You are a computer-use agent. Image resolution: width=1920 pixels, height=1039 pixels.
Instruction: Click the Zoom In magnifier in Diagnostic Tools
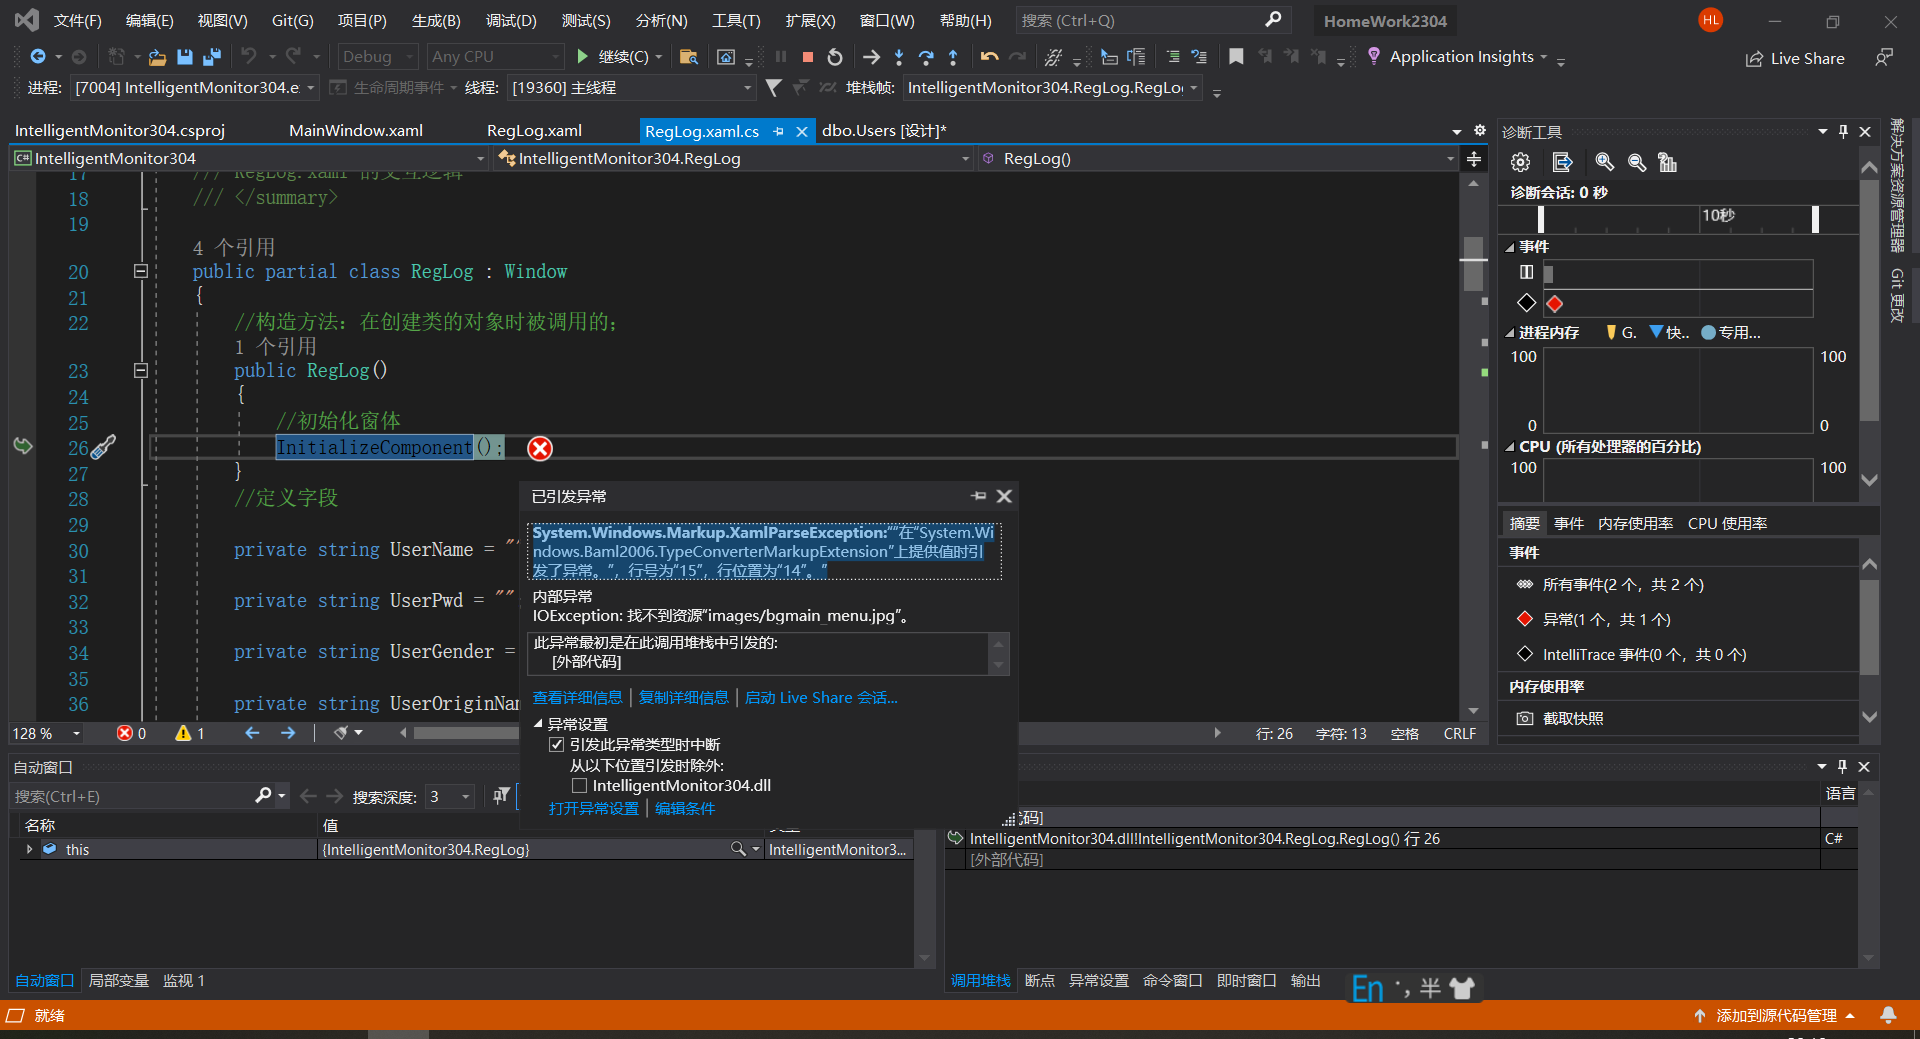(x=1604, y=162)
